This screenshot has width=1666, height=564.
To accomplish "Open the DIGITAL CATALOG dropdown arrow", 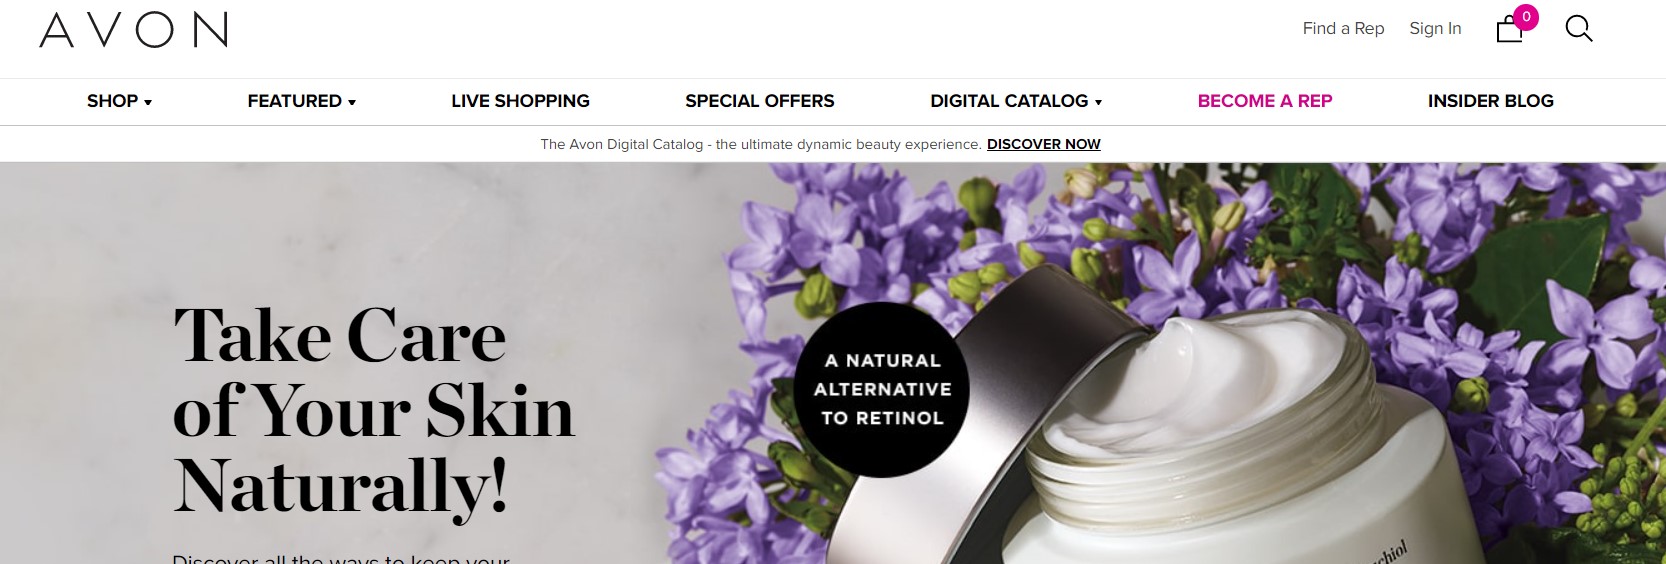I will [1098, 102].
